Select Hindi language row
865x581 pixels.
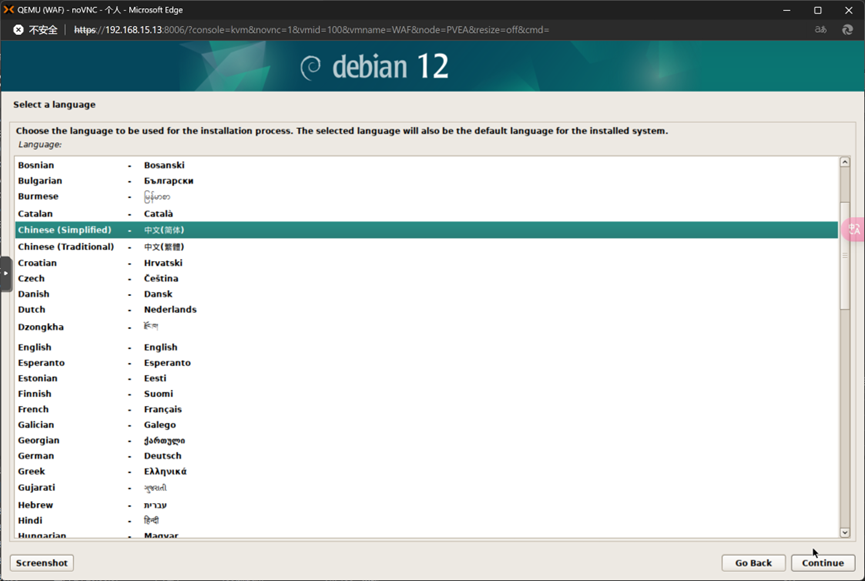click(x=426, y=520)
